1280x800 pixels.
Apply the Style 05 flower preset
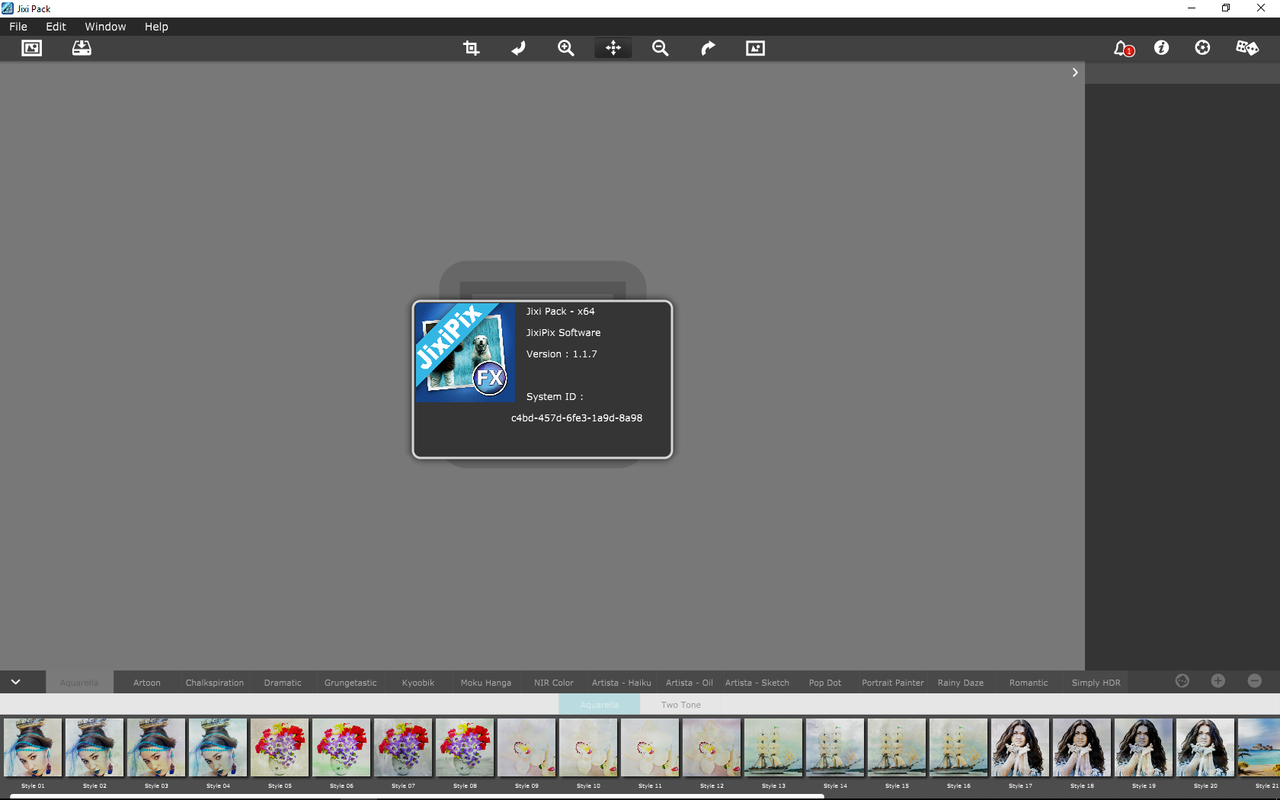pos(280,747)
